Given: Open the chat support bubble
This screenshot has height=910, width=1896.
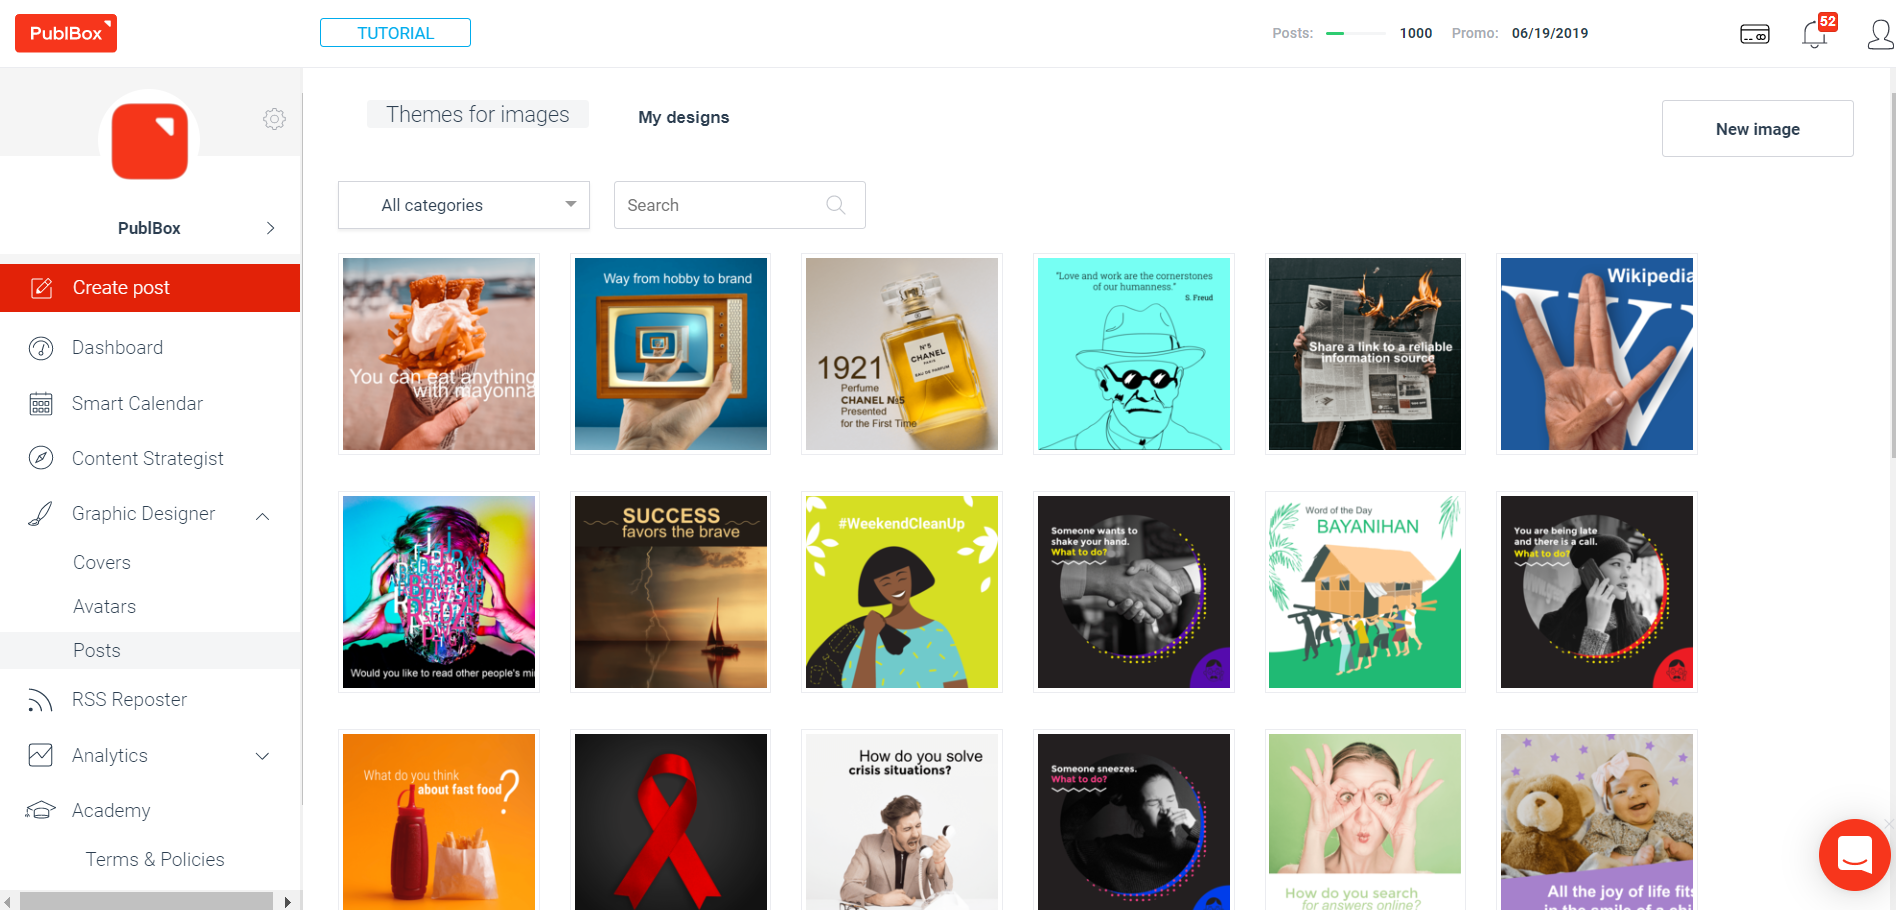Looking at the screenshot, I should (1854, 855).
